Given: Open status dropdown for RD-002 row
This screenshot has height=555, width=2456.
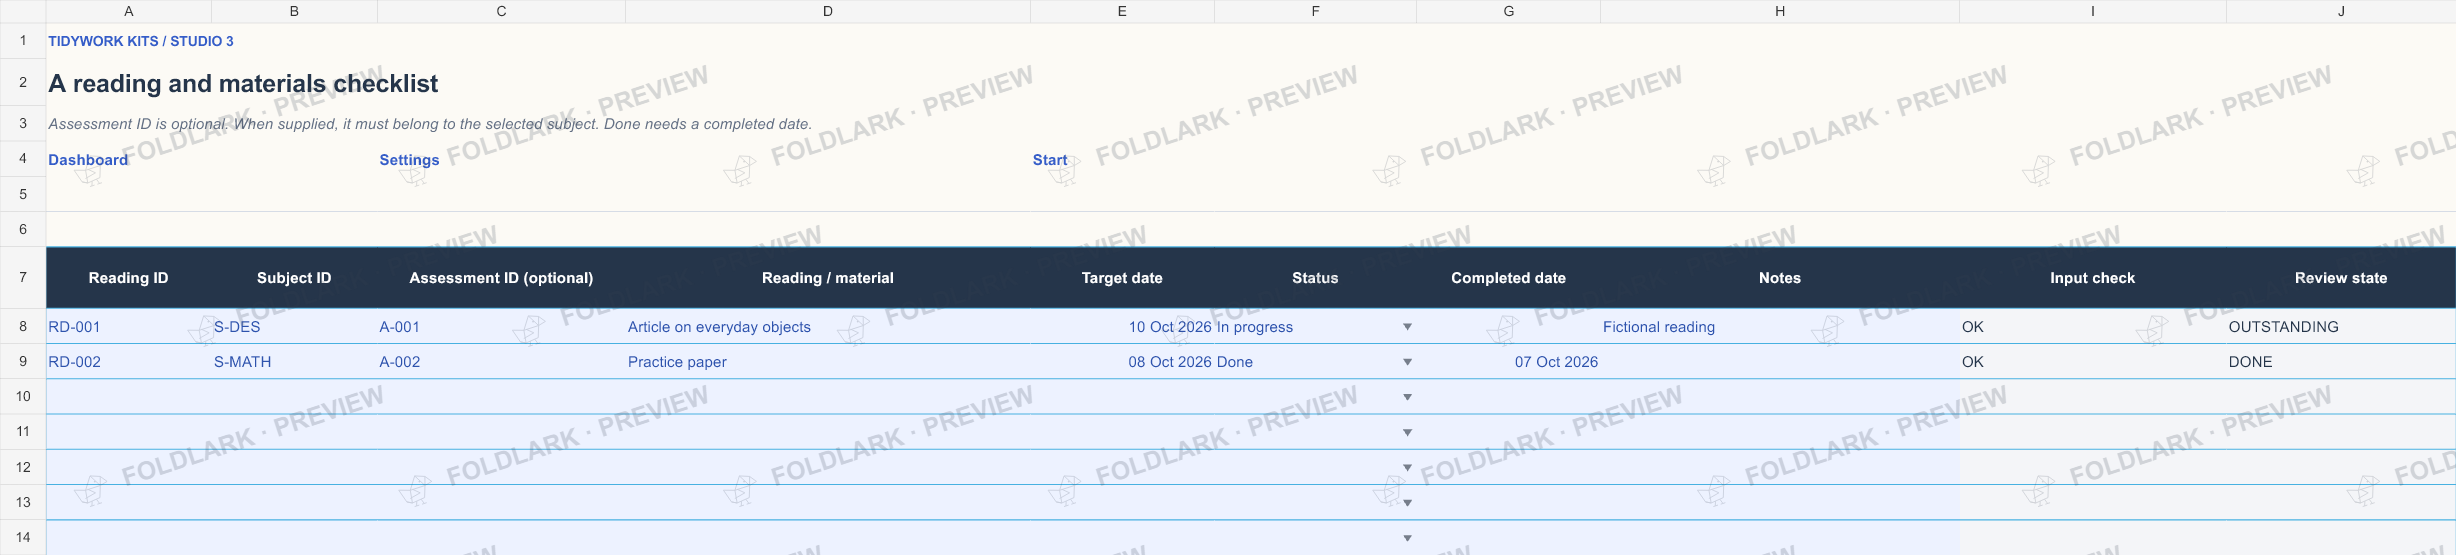Looking at the screenshot, I should (x=1407, y=362).
